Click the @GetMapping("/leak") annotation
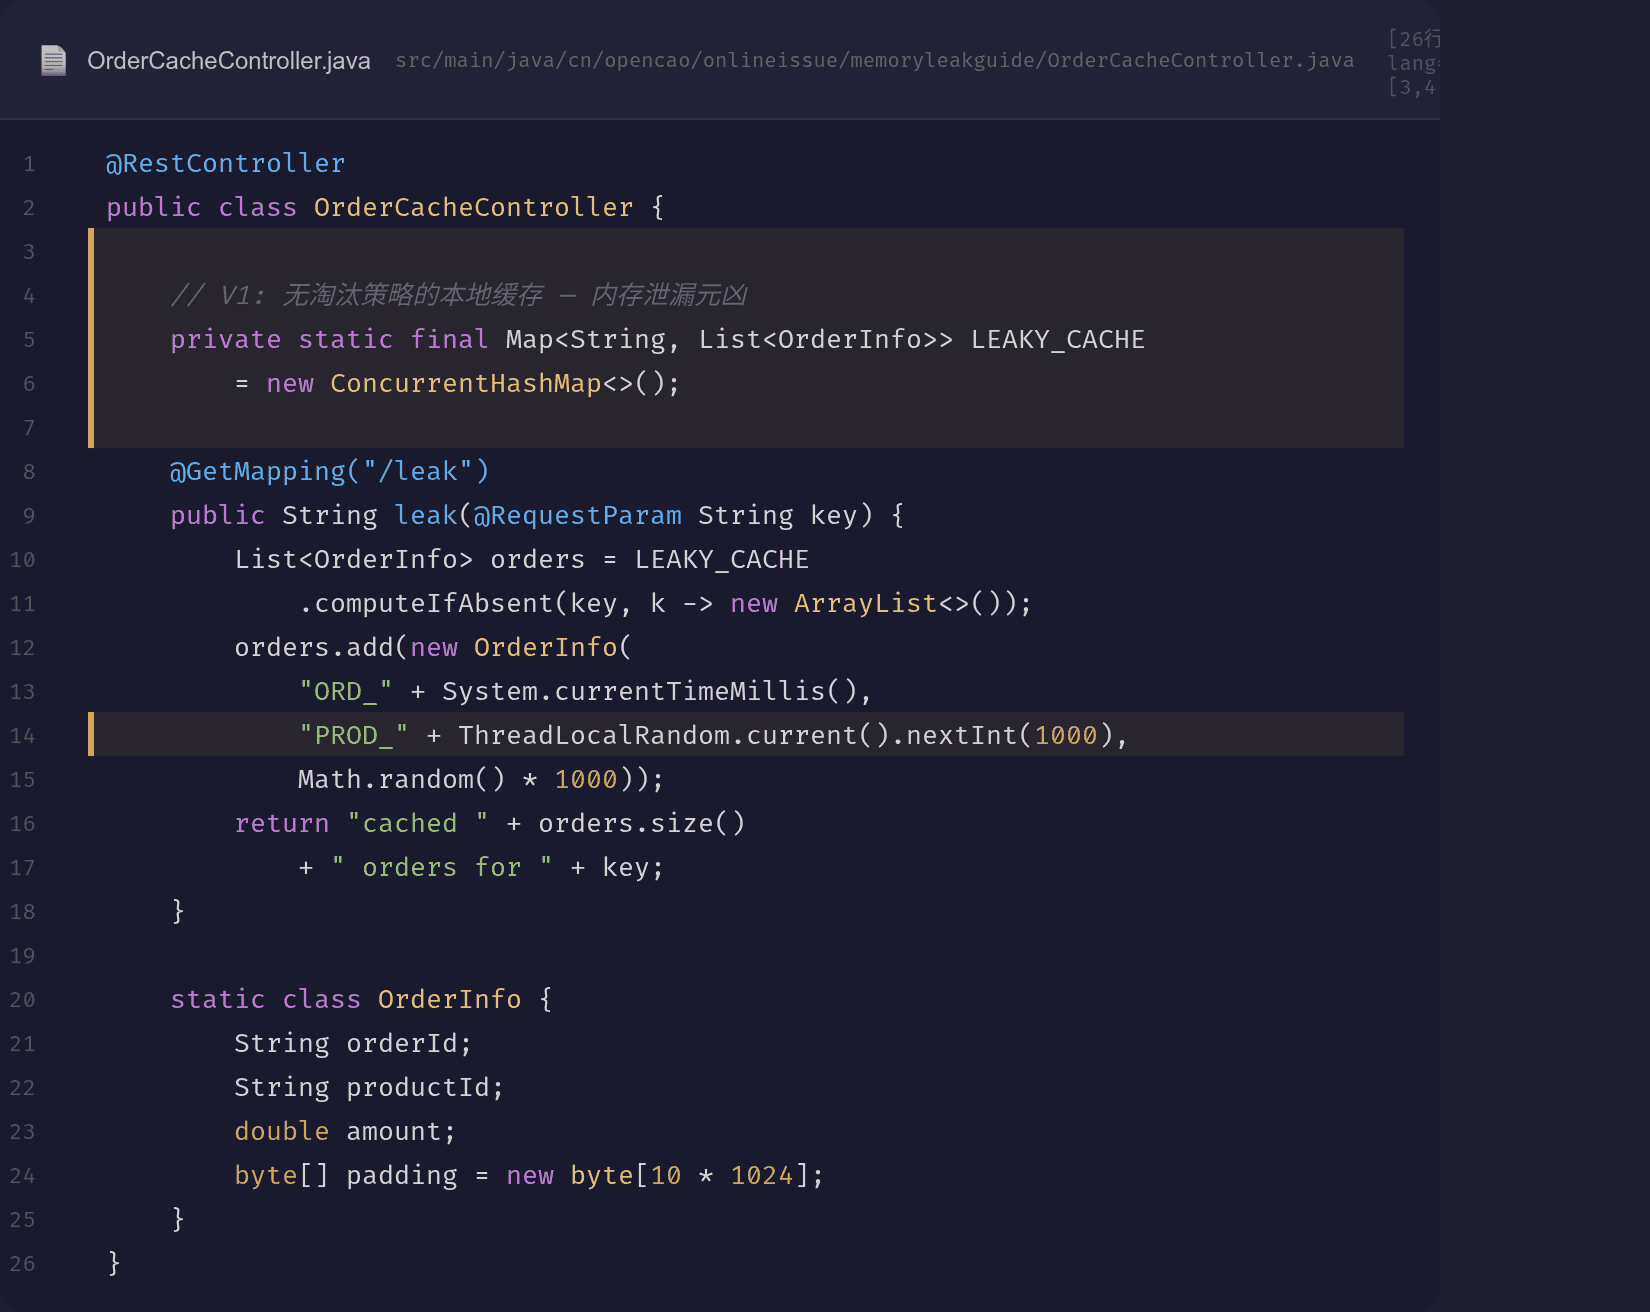This screenshot has width=1650, height=1312. [x=330, y=471]
